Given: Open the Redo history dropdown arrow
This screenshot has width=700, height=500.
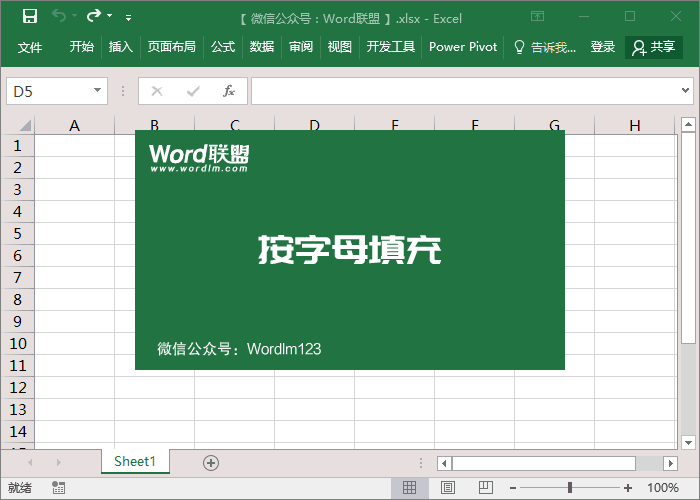Looking at the screenshot, I should pos(109,16).
